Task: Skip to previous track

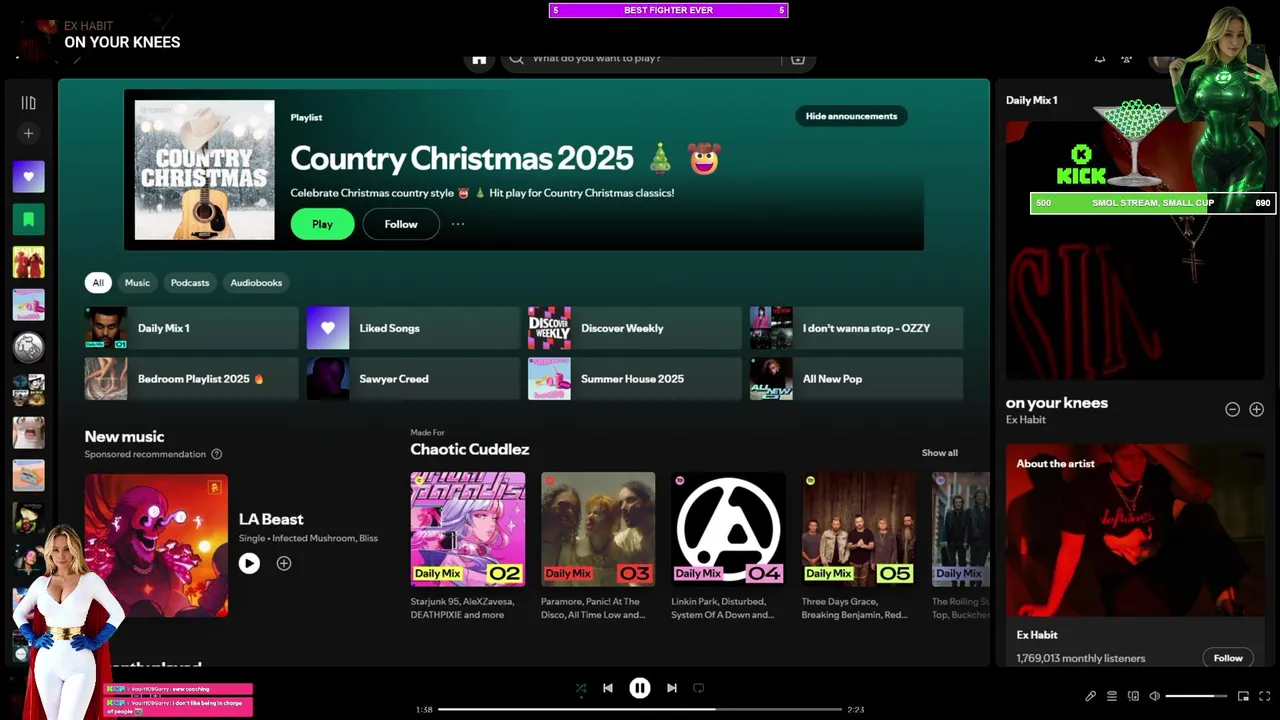Action: click(608, 688)
